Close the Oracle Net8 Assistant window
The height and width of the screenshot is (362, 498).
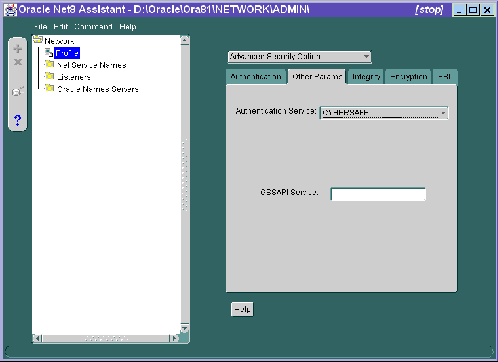coord(487,10)
